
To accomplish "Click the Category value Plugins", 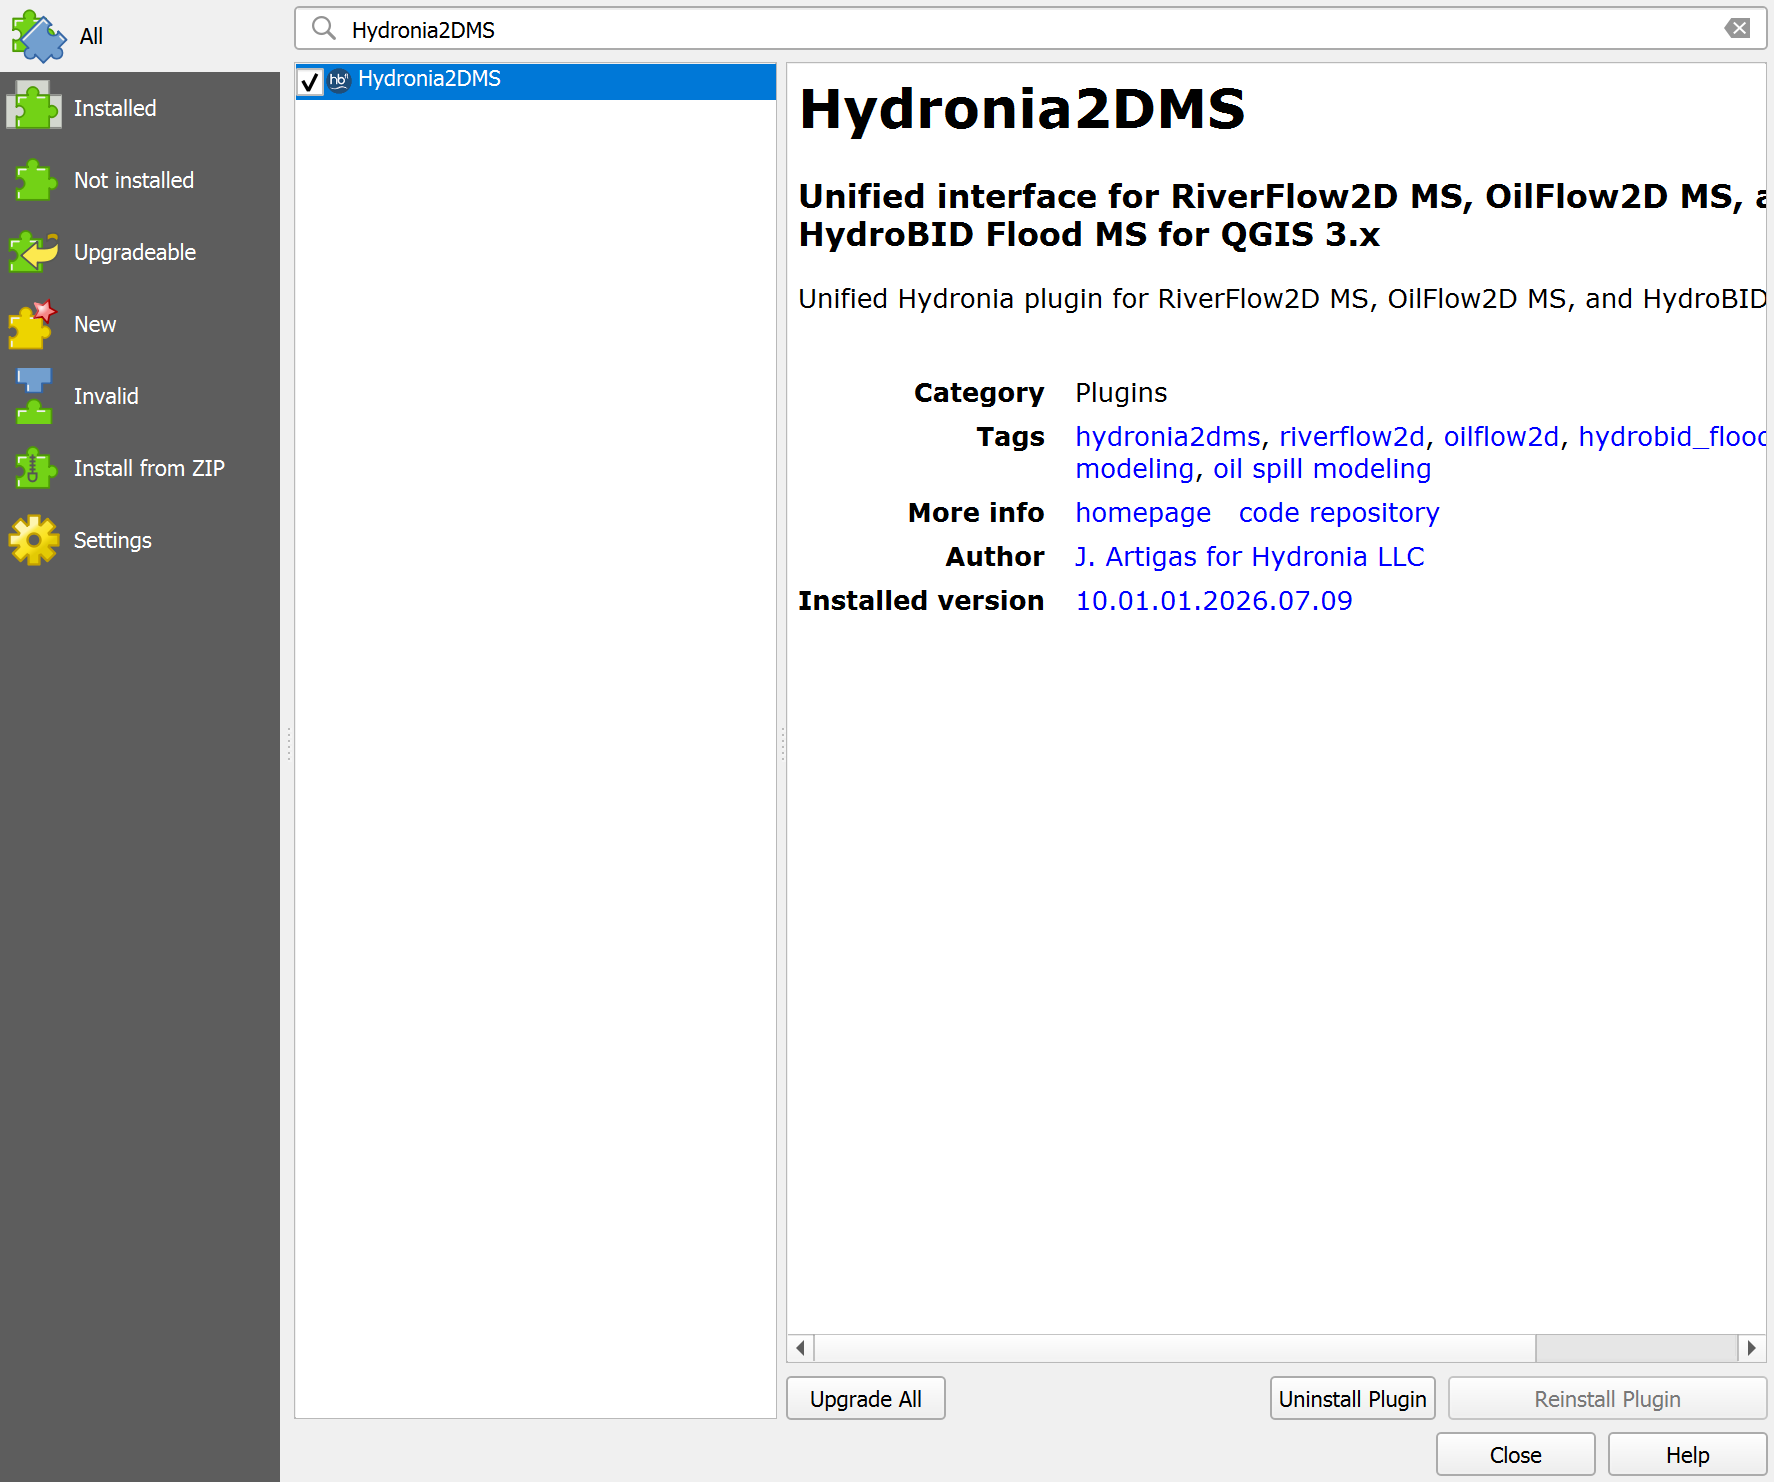I will click(x=1121, y=393).
